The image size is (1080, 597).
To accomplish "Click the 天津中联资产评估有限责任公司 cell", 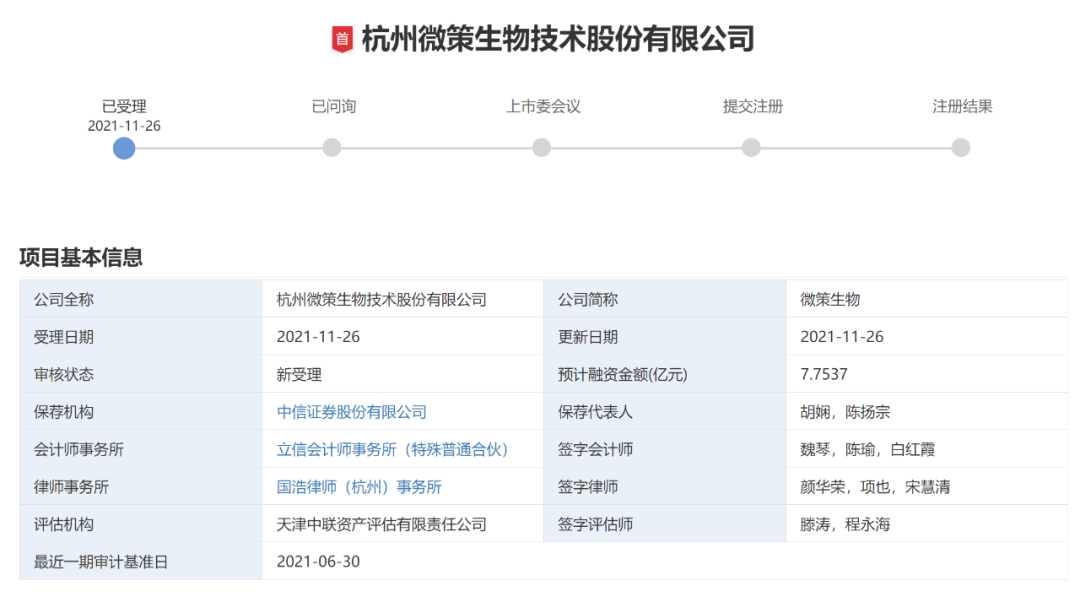I will 381,524.
